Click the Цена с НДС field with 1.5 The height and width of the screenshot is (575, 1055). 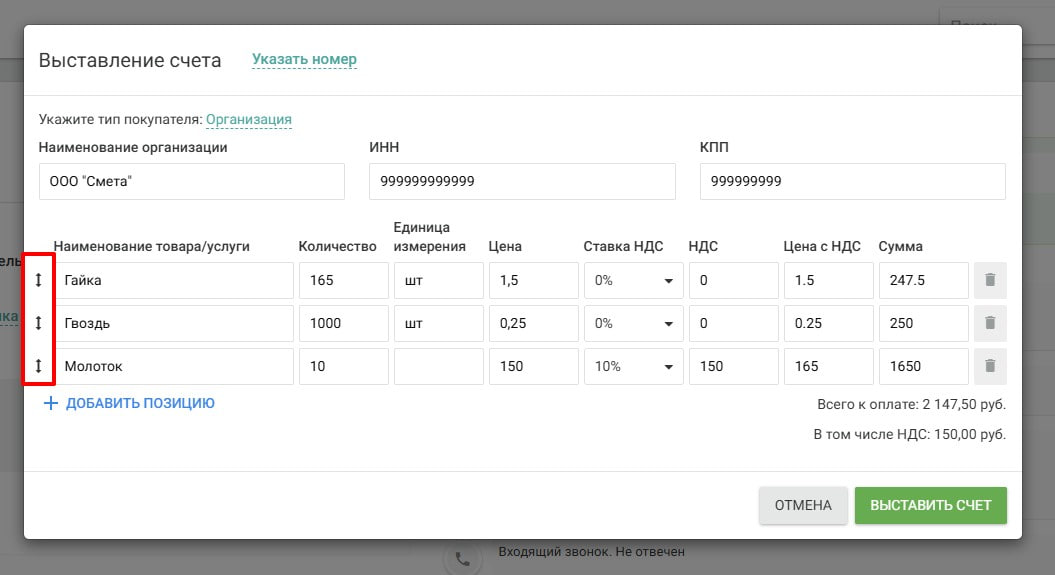click(828, 280)
